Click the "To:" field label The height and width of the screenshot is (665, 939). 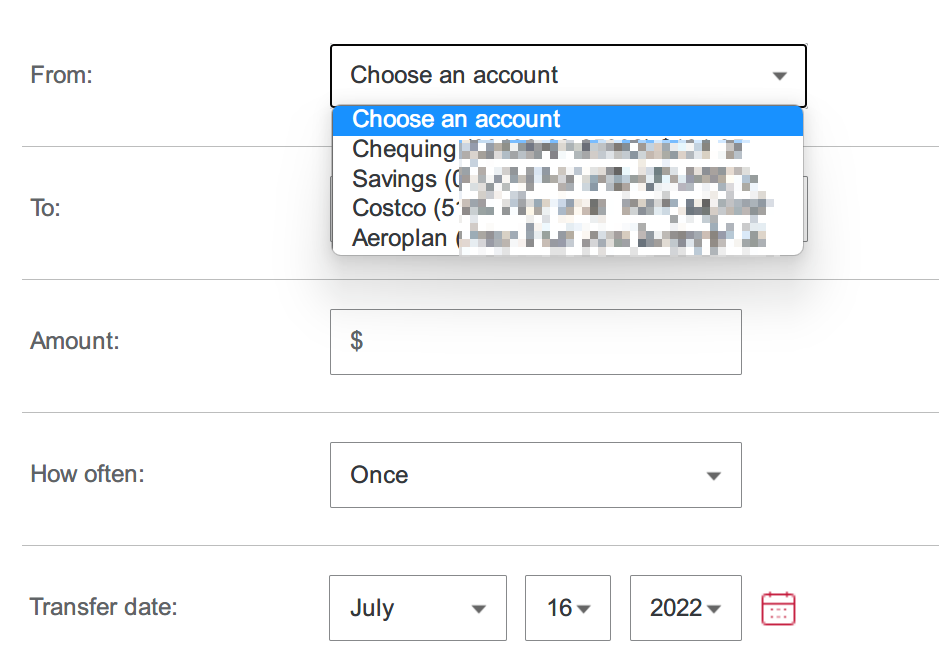click(46, 208)
